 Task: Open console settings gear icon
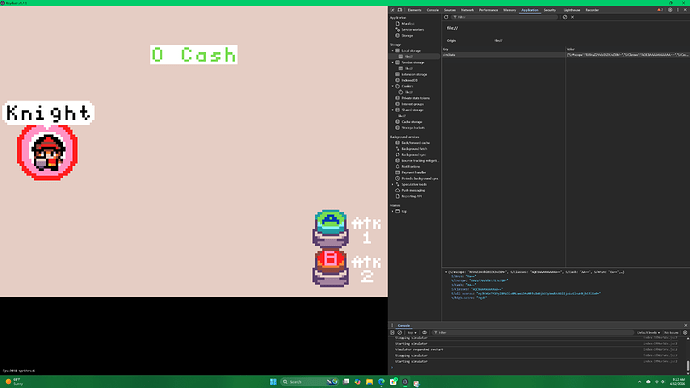click(685, 333)
